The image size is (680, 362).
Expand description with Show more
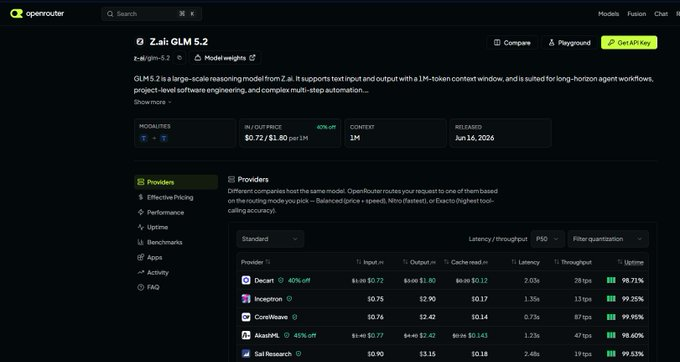click(x=152, y=102)
